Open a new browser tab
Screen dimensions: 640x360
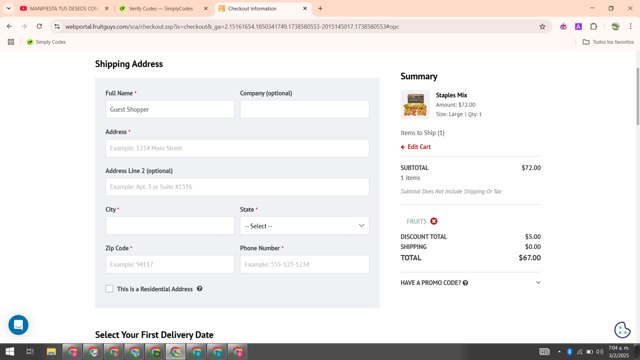click(x=320, y=8)
